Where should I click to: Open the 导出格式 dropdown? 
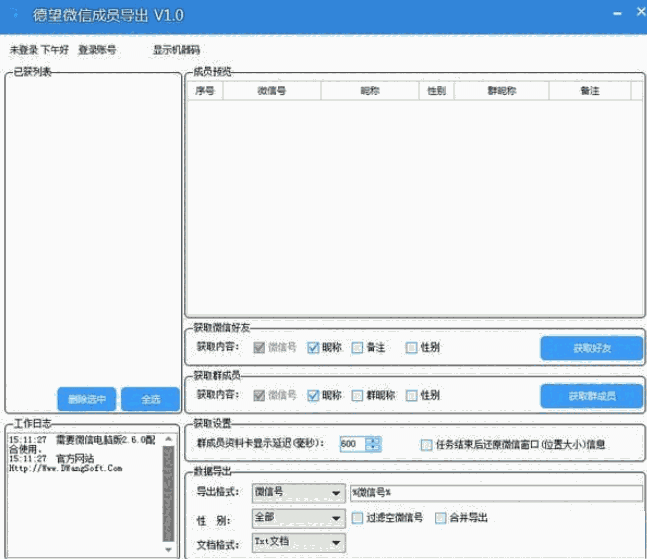point(334,493)
